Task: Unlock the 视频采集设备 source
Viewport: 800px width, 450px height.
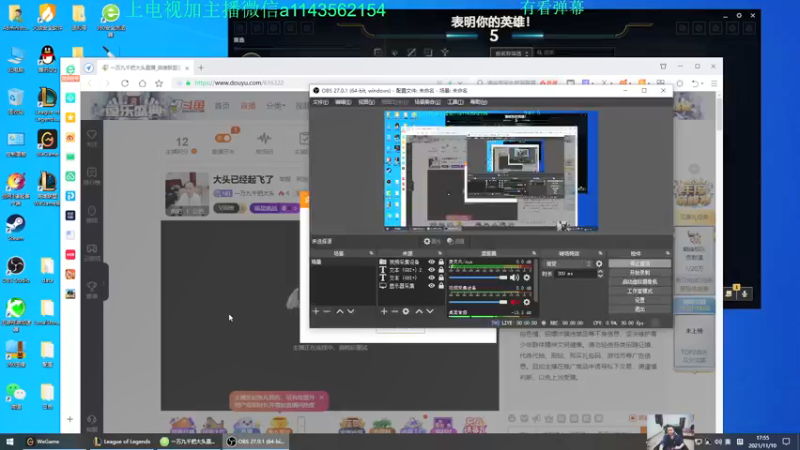Action: pyautogui.click(x=441, y=262)
